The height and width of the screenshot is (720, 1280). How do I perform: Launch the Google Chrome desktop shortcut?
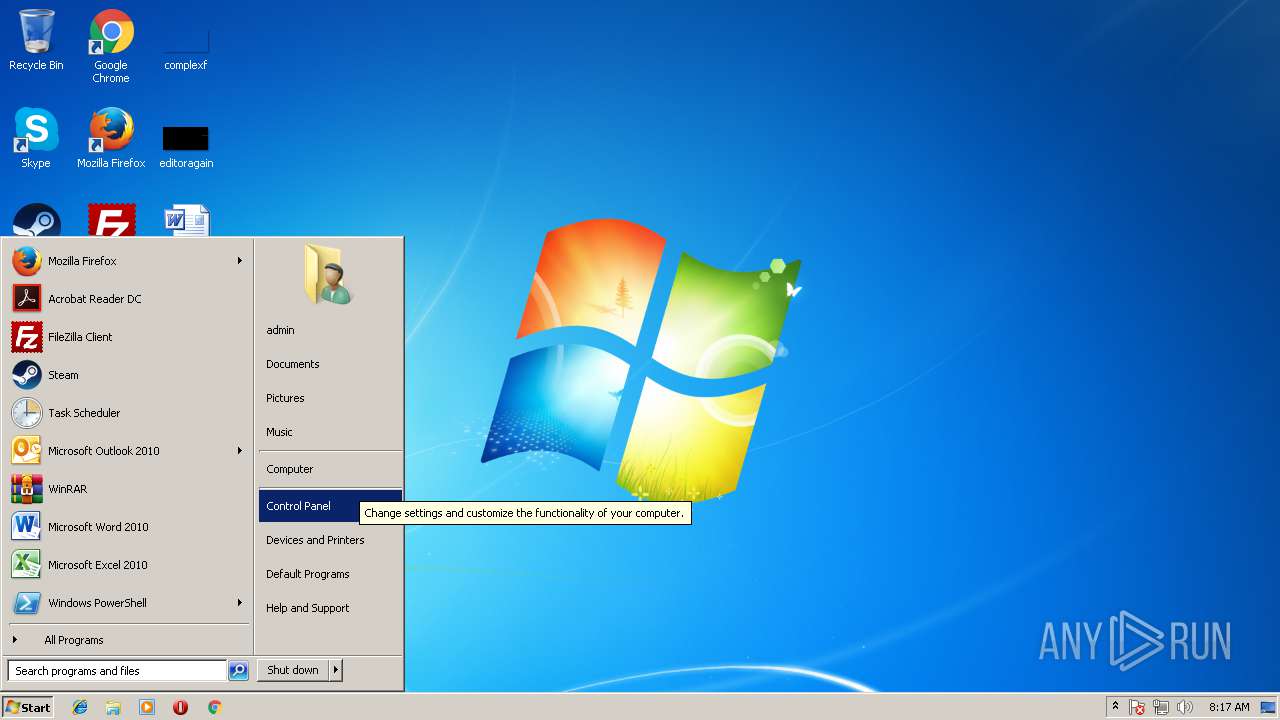pyautogui.click(x=111, y=46)
